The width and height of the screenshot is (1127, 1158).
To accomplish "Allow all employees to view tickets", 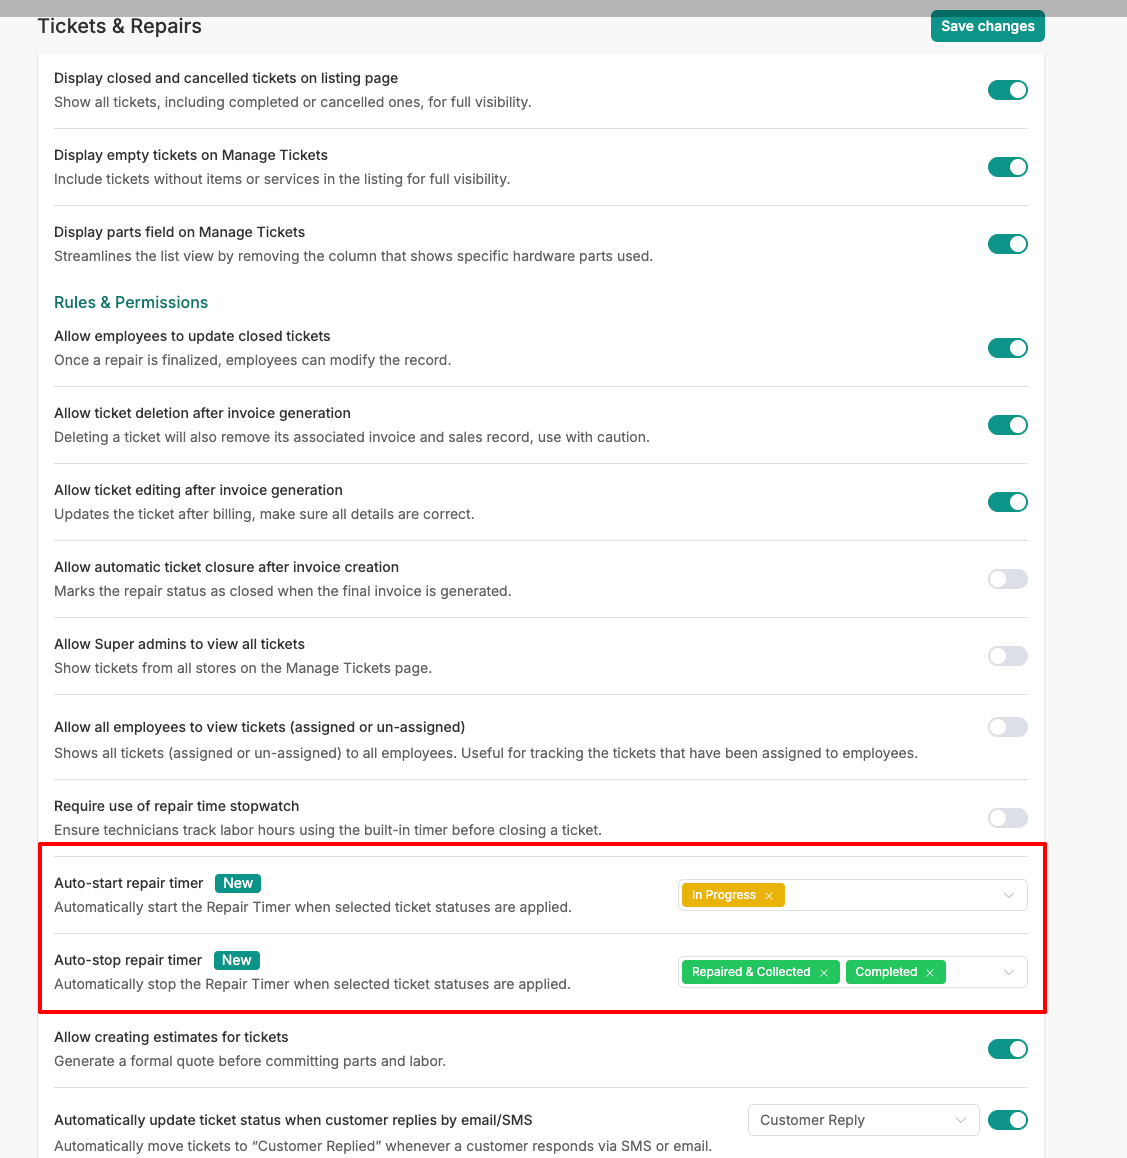I will pyautogui.click(x=1007, y=727).
